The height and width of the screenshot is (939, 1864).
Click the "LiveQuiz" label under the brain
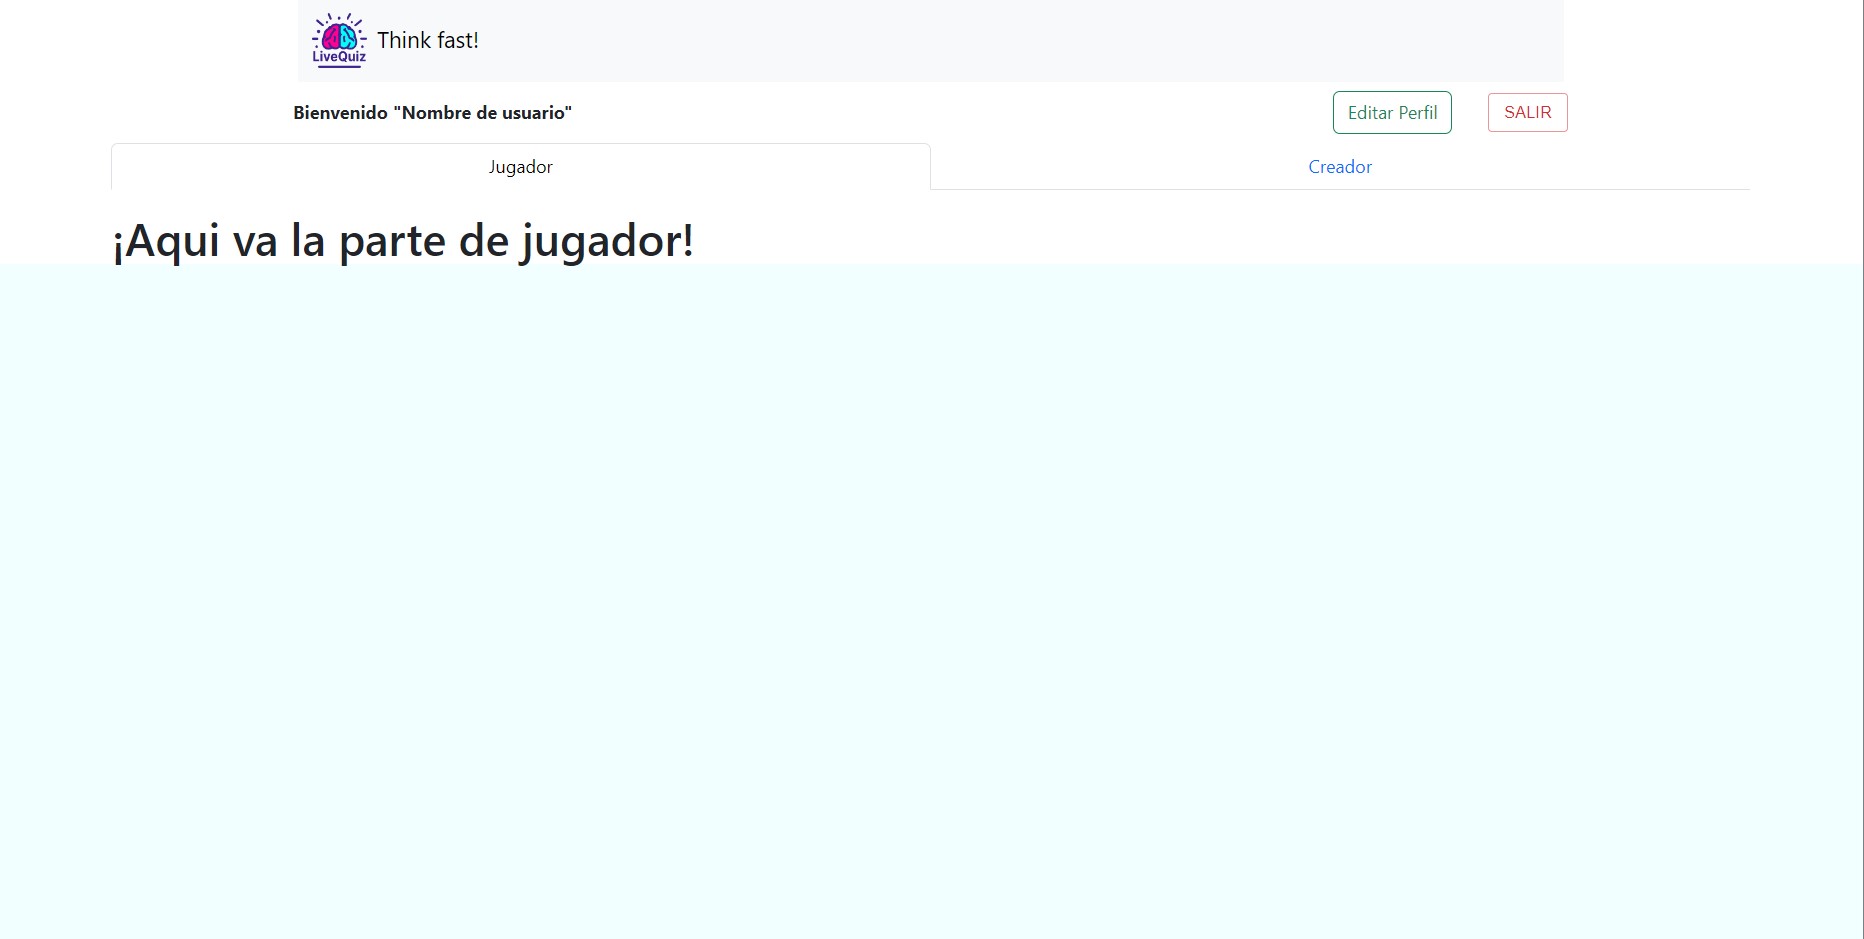(x=339, y=58)
